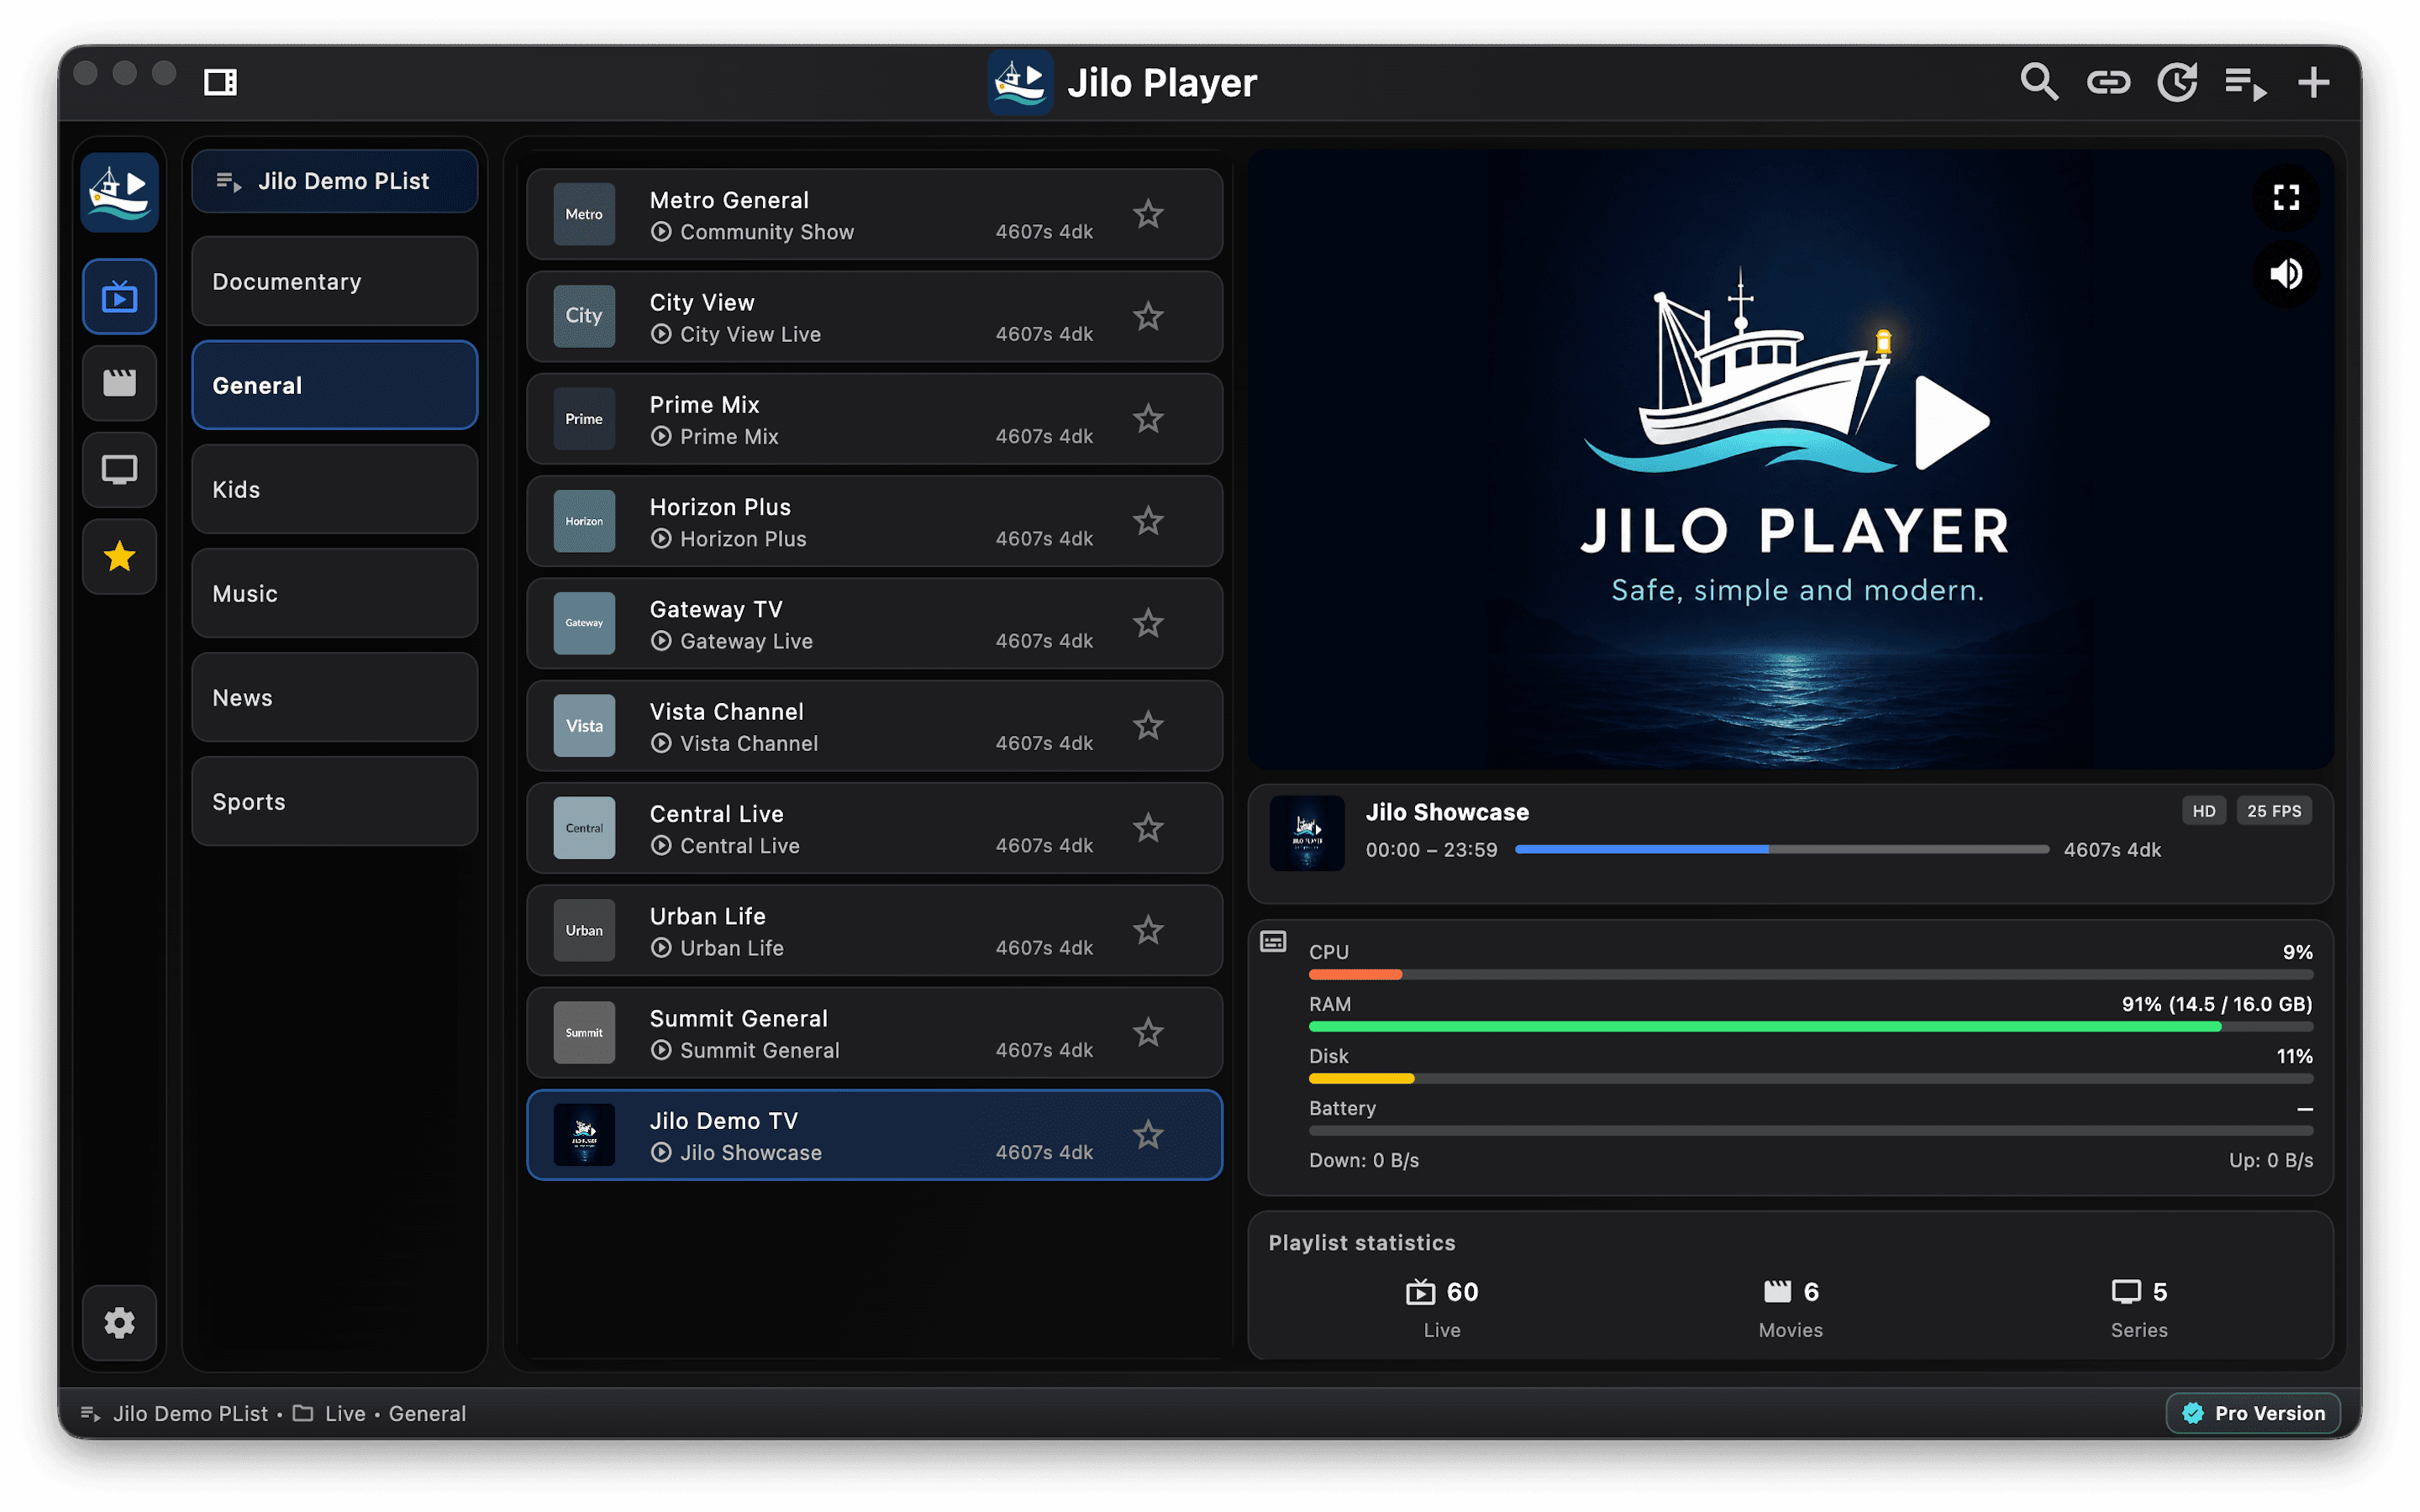
Task: Click the refresh history clock icon
Action: pyautogui.click(x=2177, y=82)
